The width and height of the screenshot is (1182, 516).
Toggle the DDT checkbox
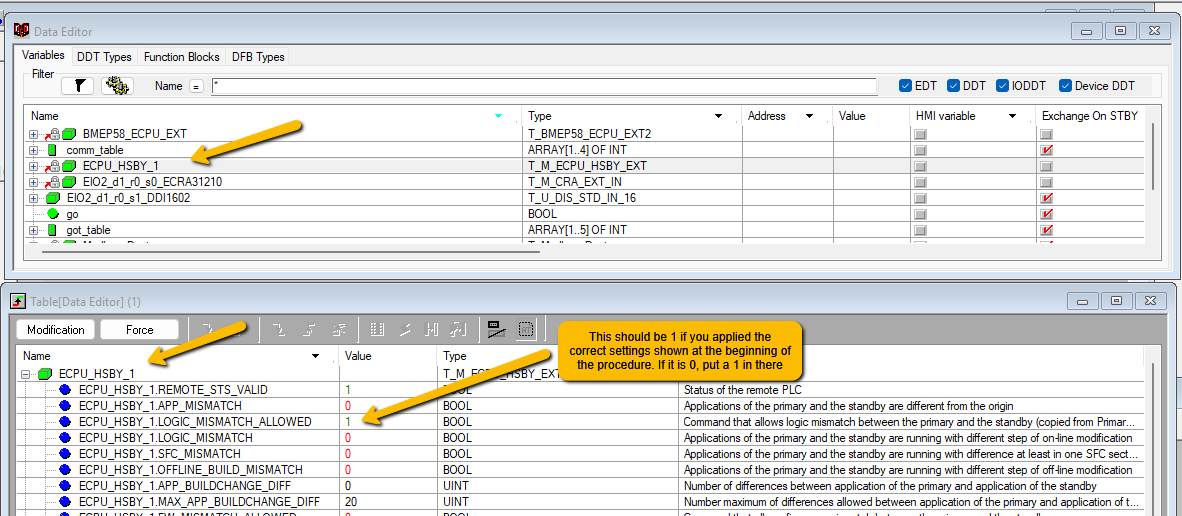pyautogui.click(x=954, y=86)
